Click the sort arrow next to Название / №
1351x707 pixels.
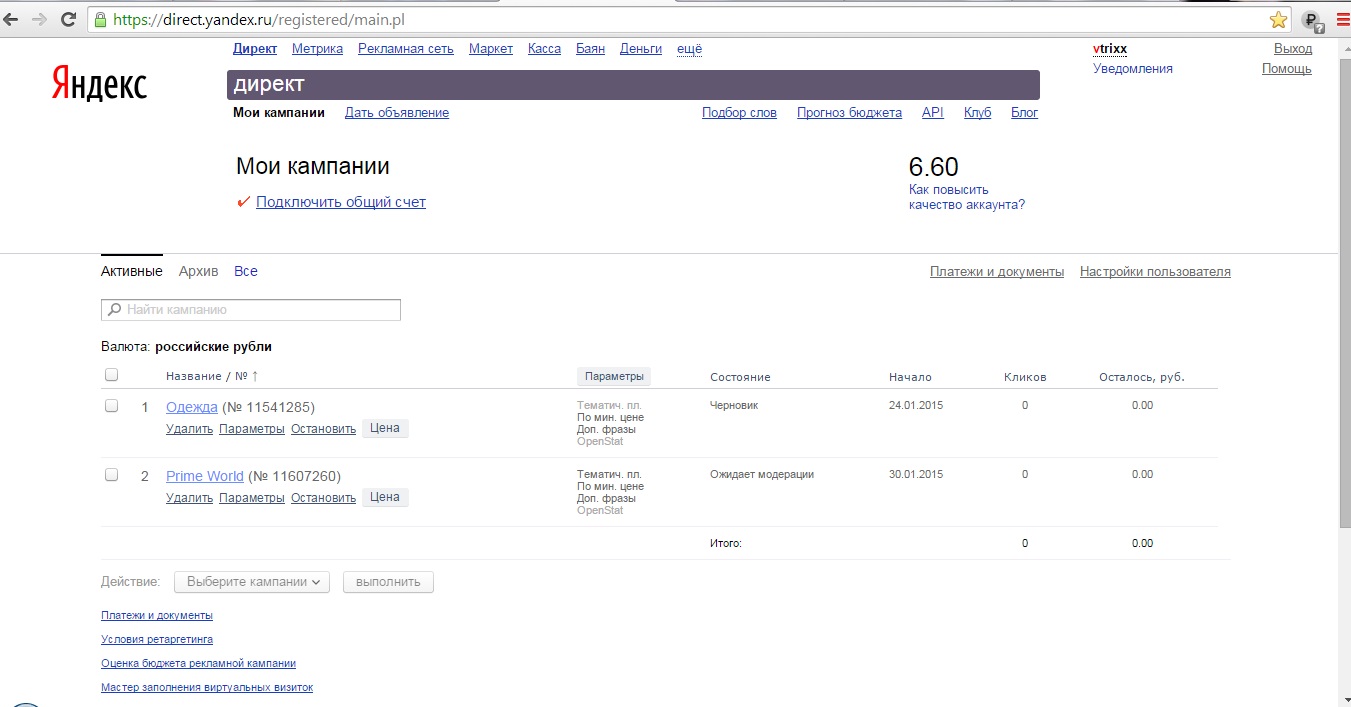tap(254, 376)
